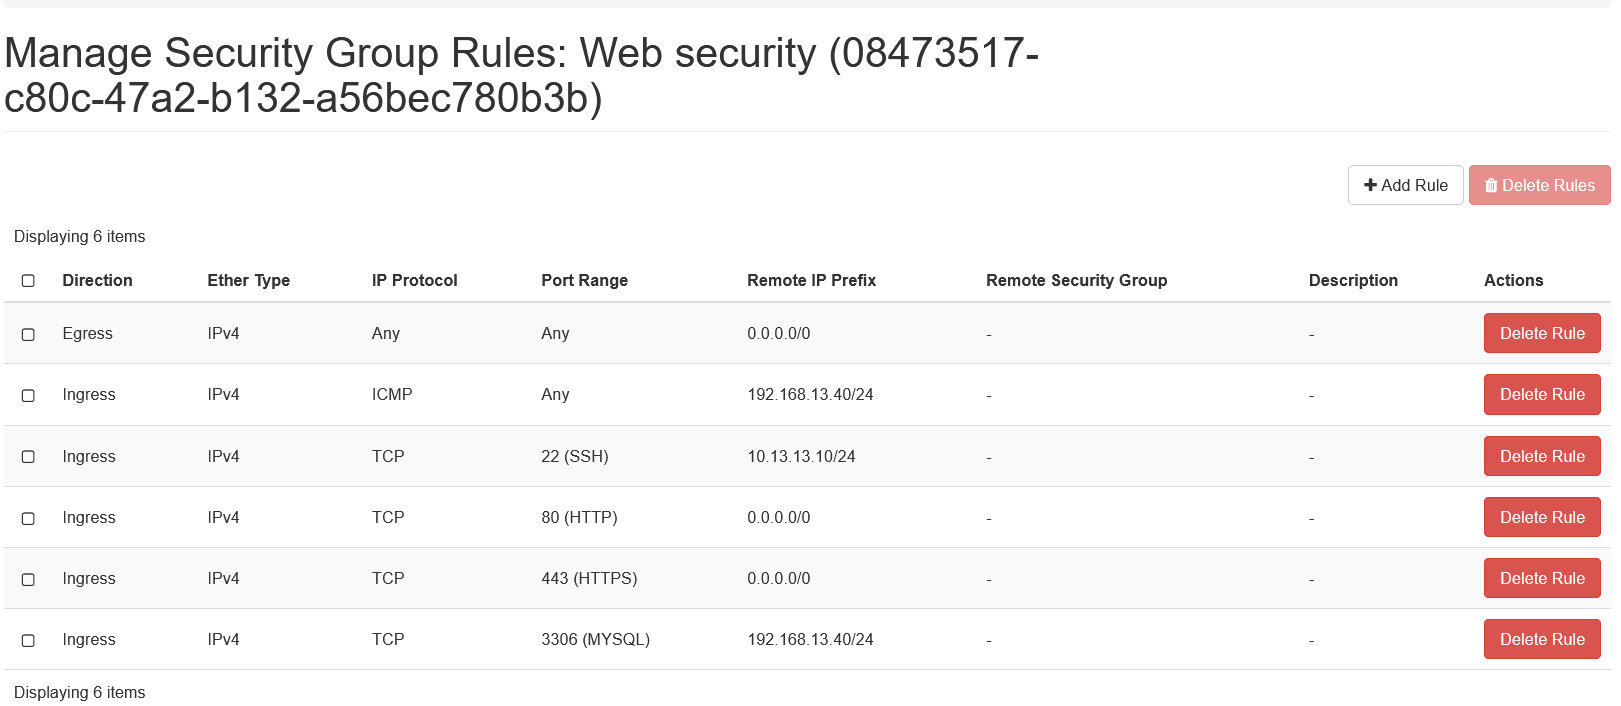Delete the 22 (SSH) rule
Screen dimensions: 1621x706
click(1542, 456)
